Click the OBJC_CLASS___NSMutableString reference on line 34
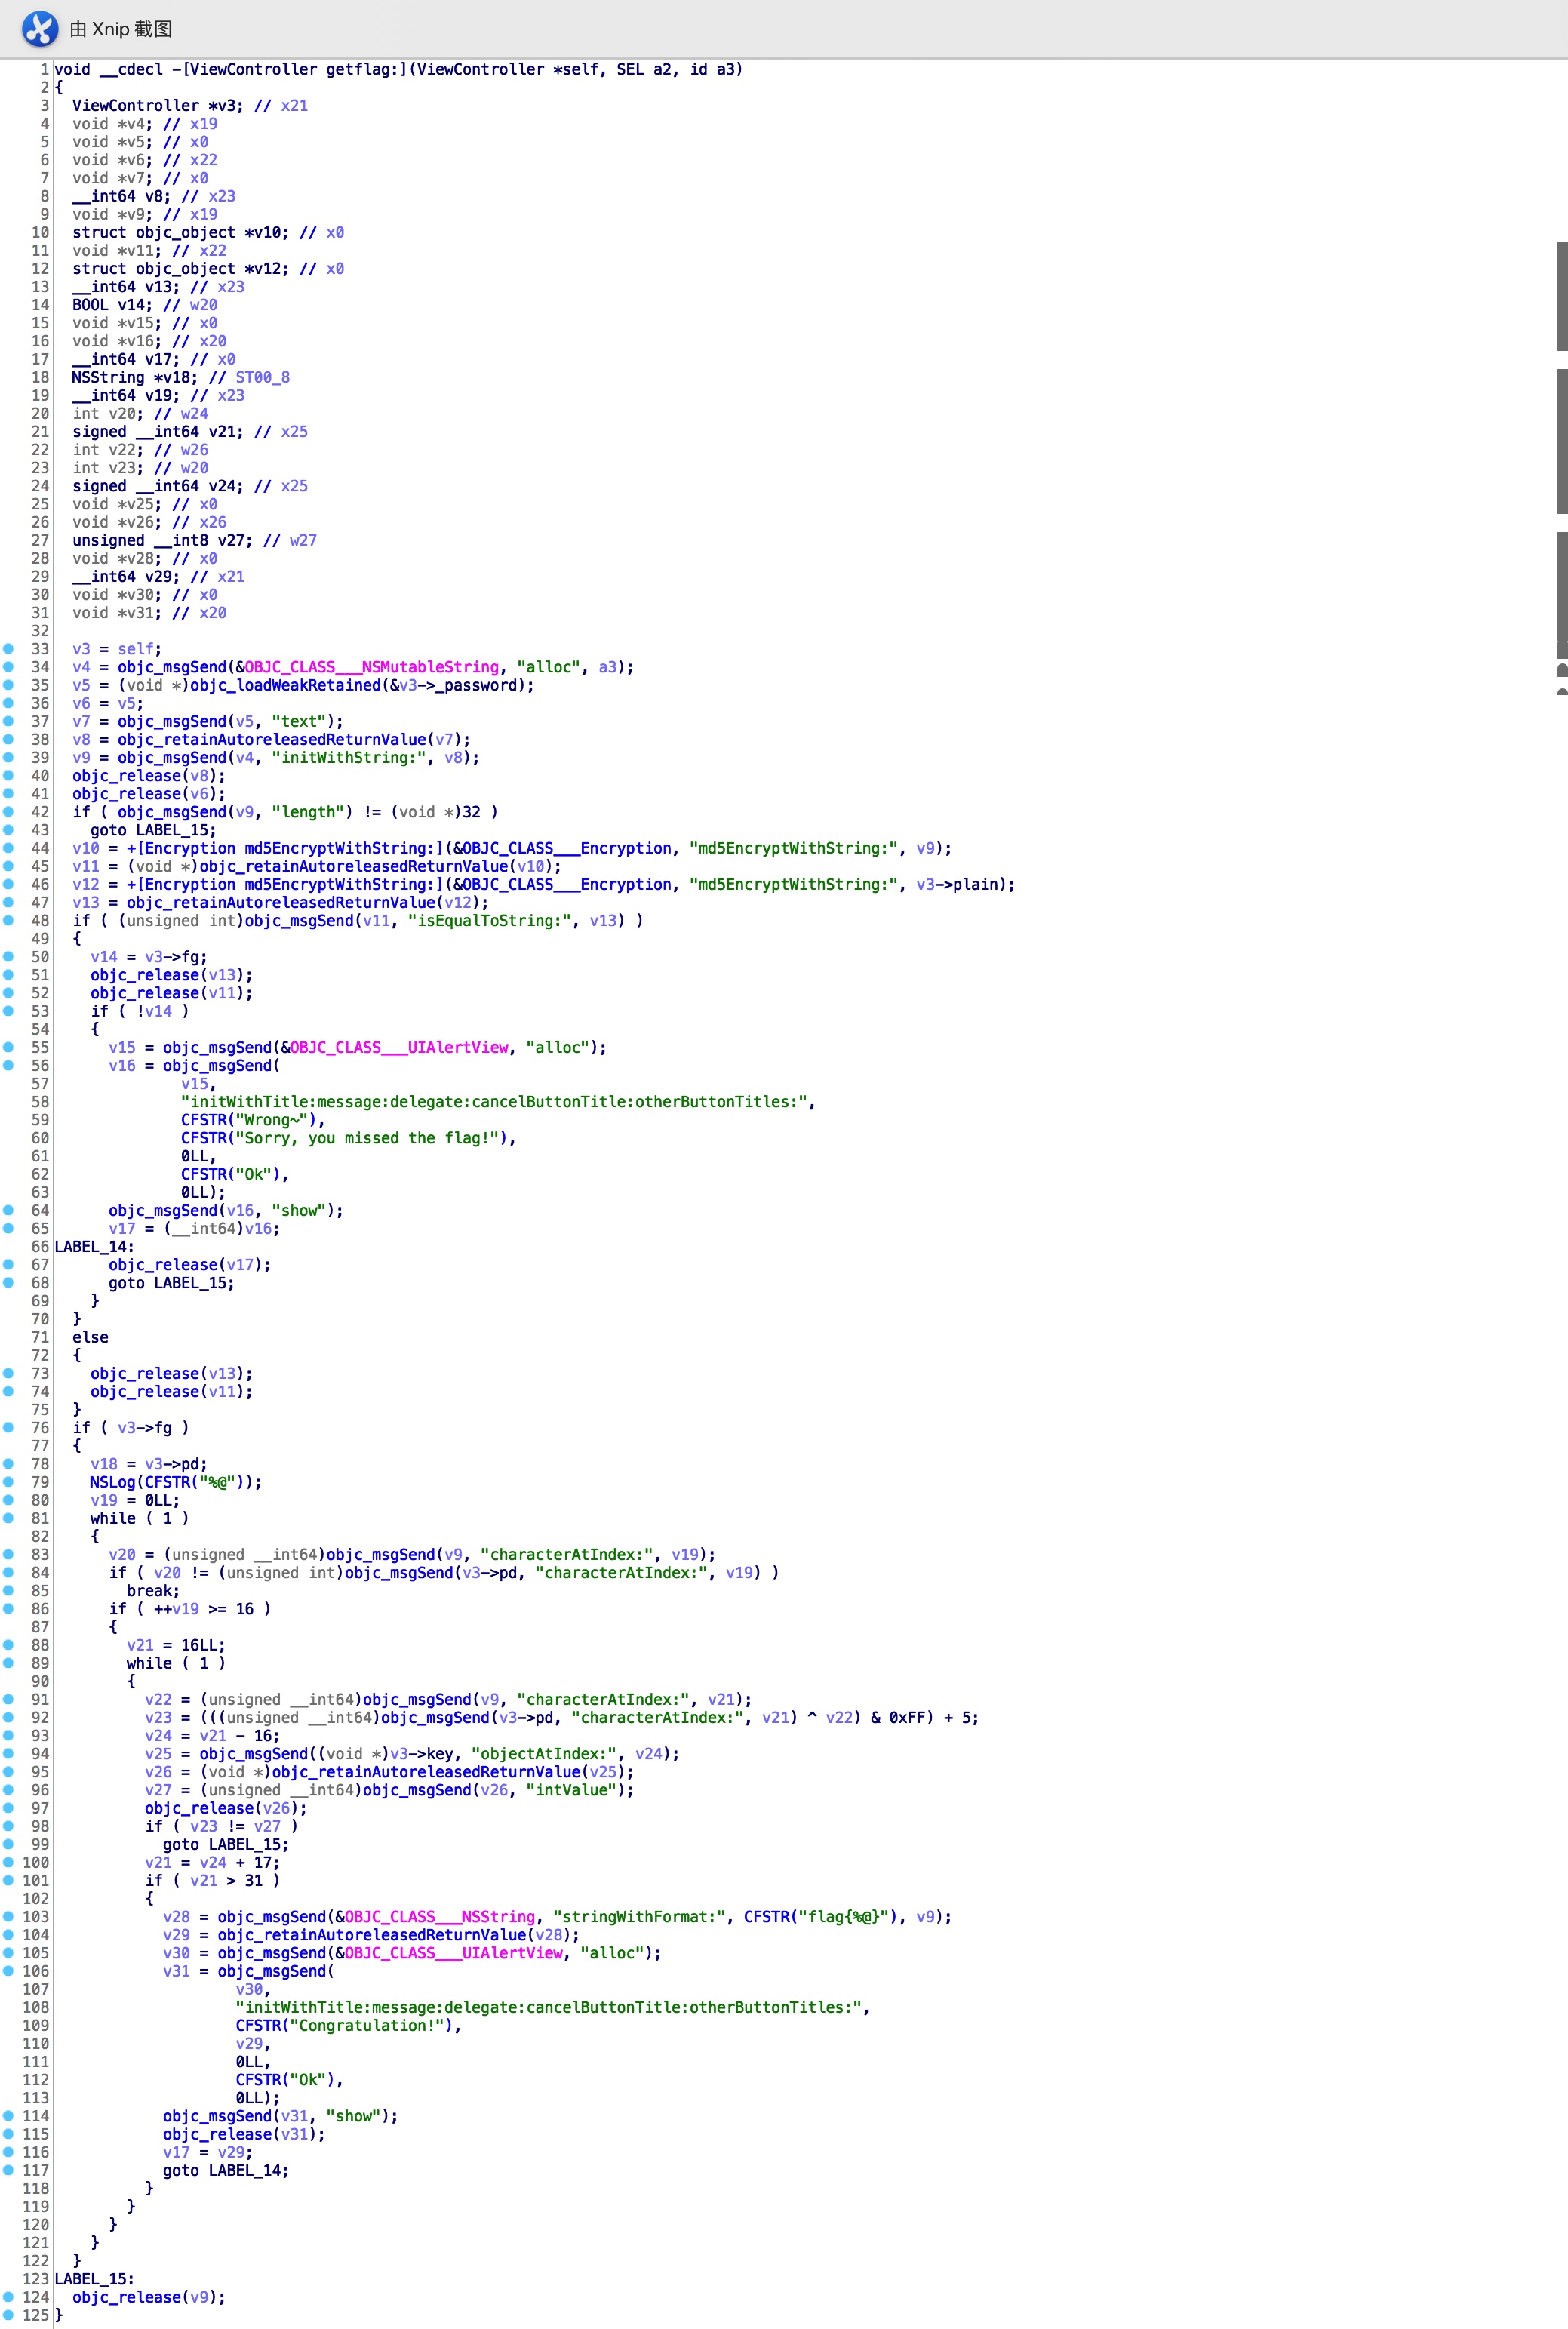 click(x=372, y=667)
